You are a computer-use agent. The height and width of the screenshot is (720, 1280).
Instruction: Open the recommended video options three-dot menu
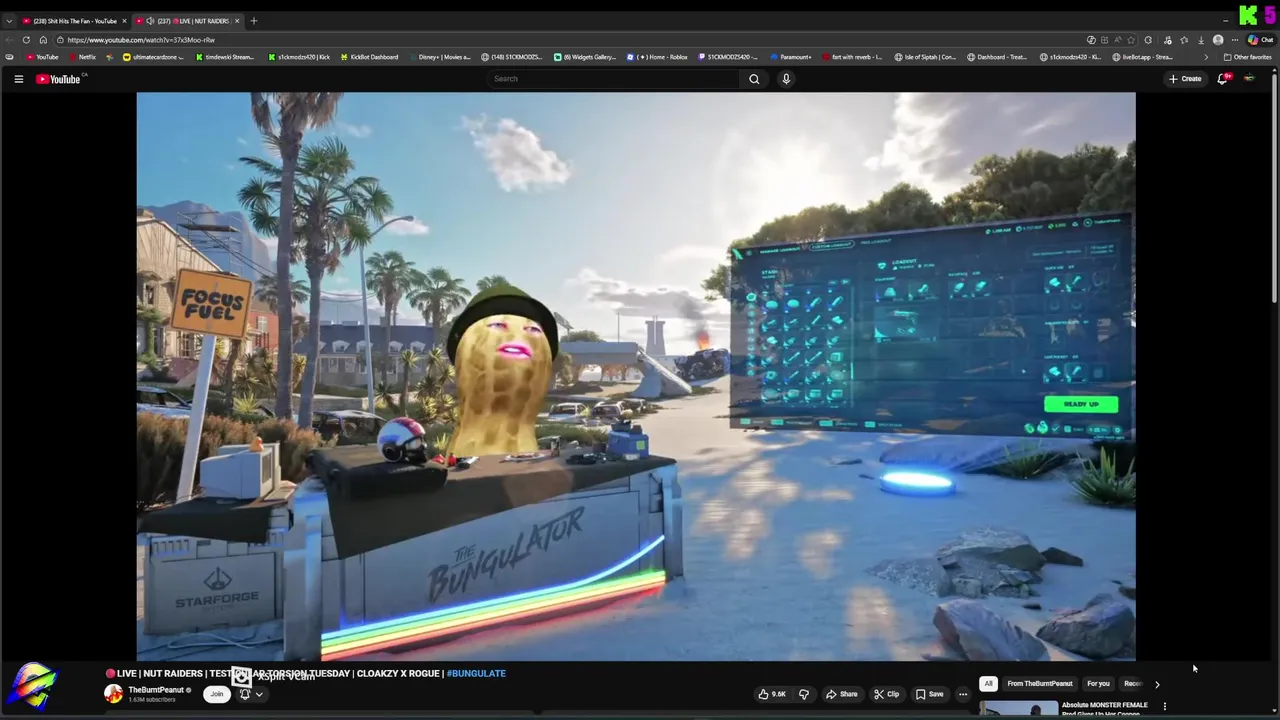pos(1164,707)
